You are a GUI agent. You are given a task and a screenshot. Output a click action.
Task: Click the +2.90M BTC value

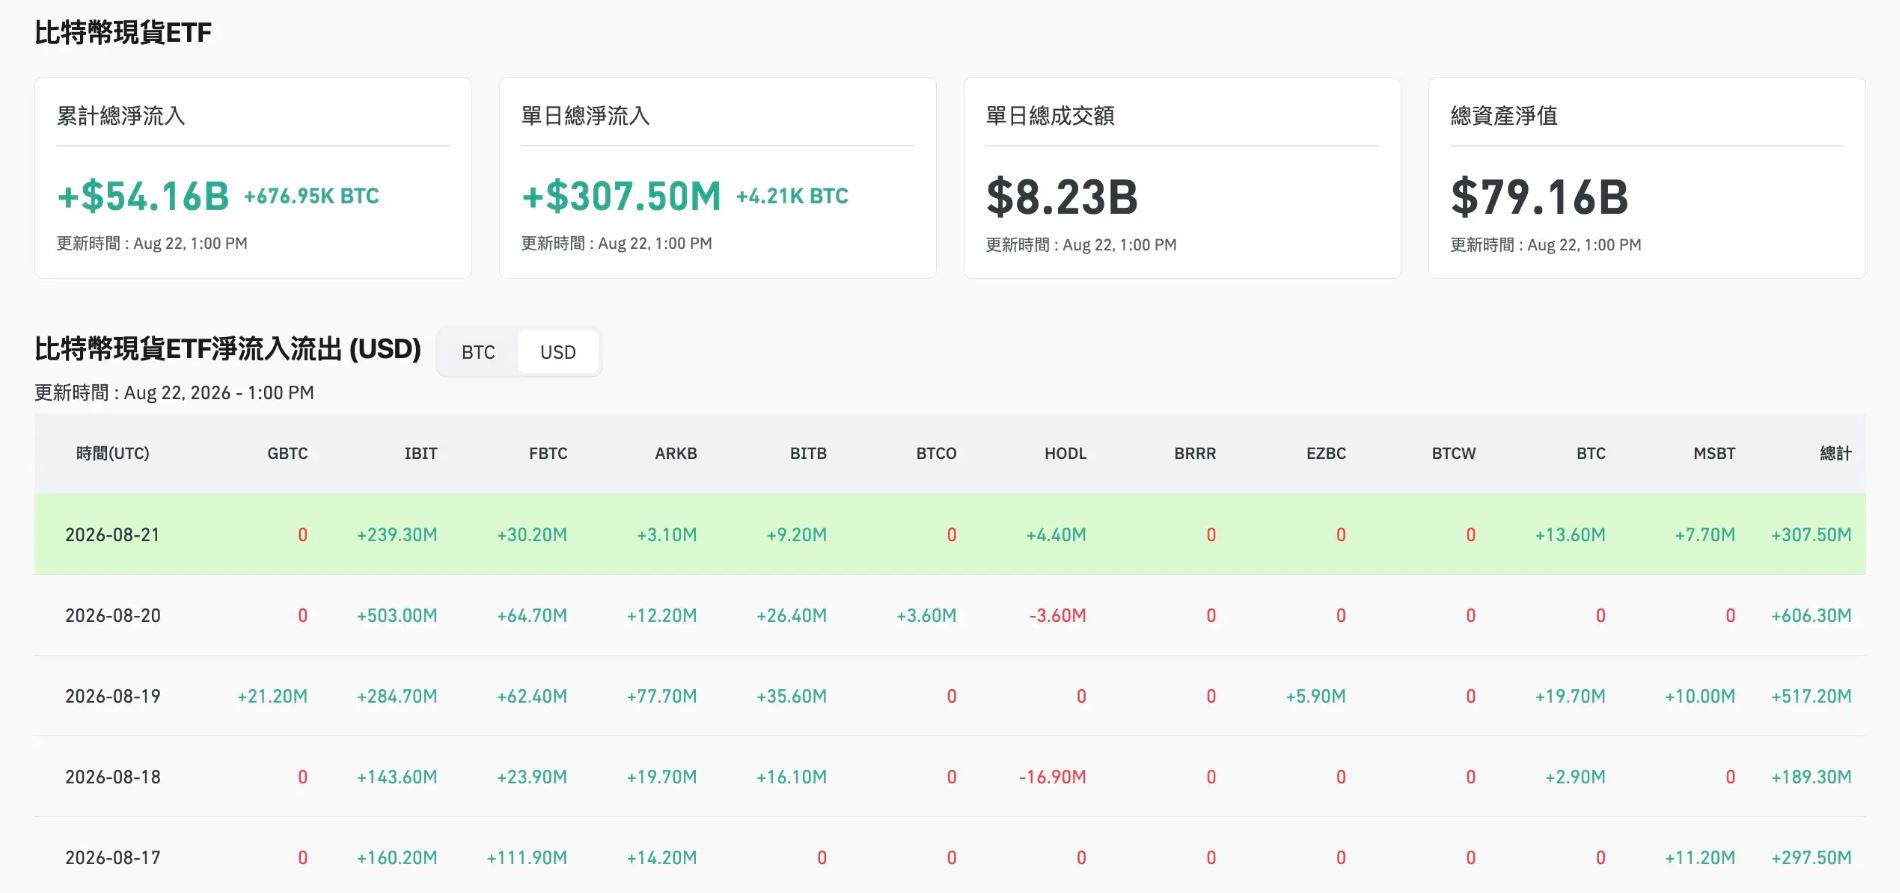pyautogui.click(x=1575, y=777)
